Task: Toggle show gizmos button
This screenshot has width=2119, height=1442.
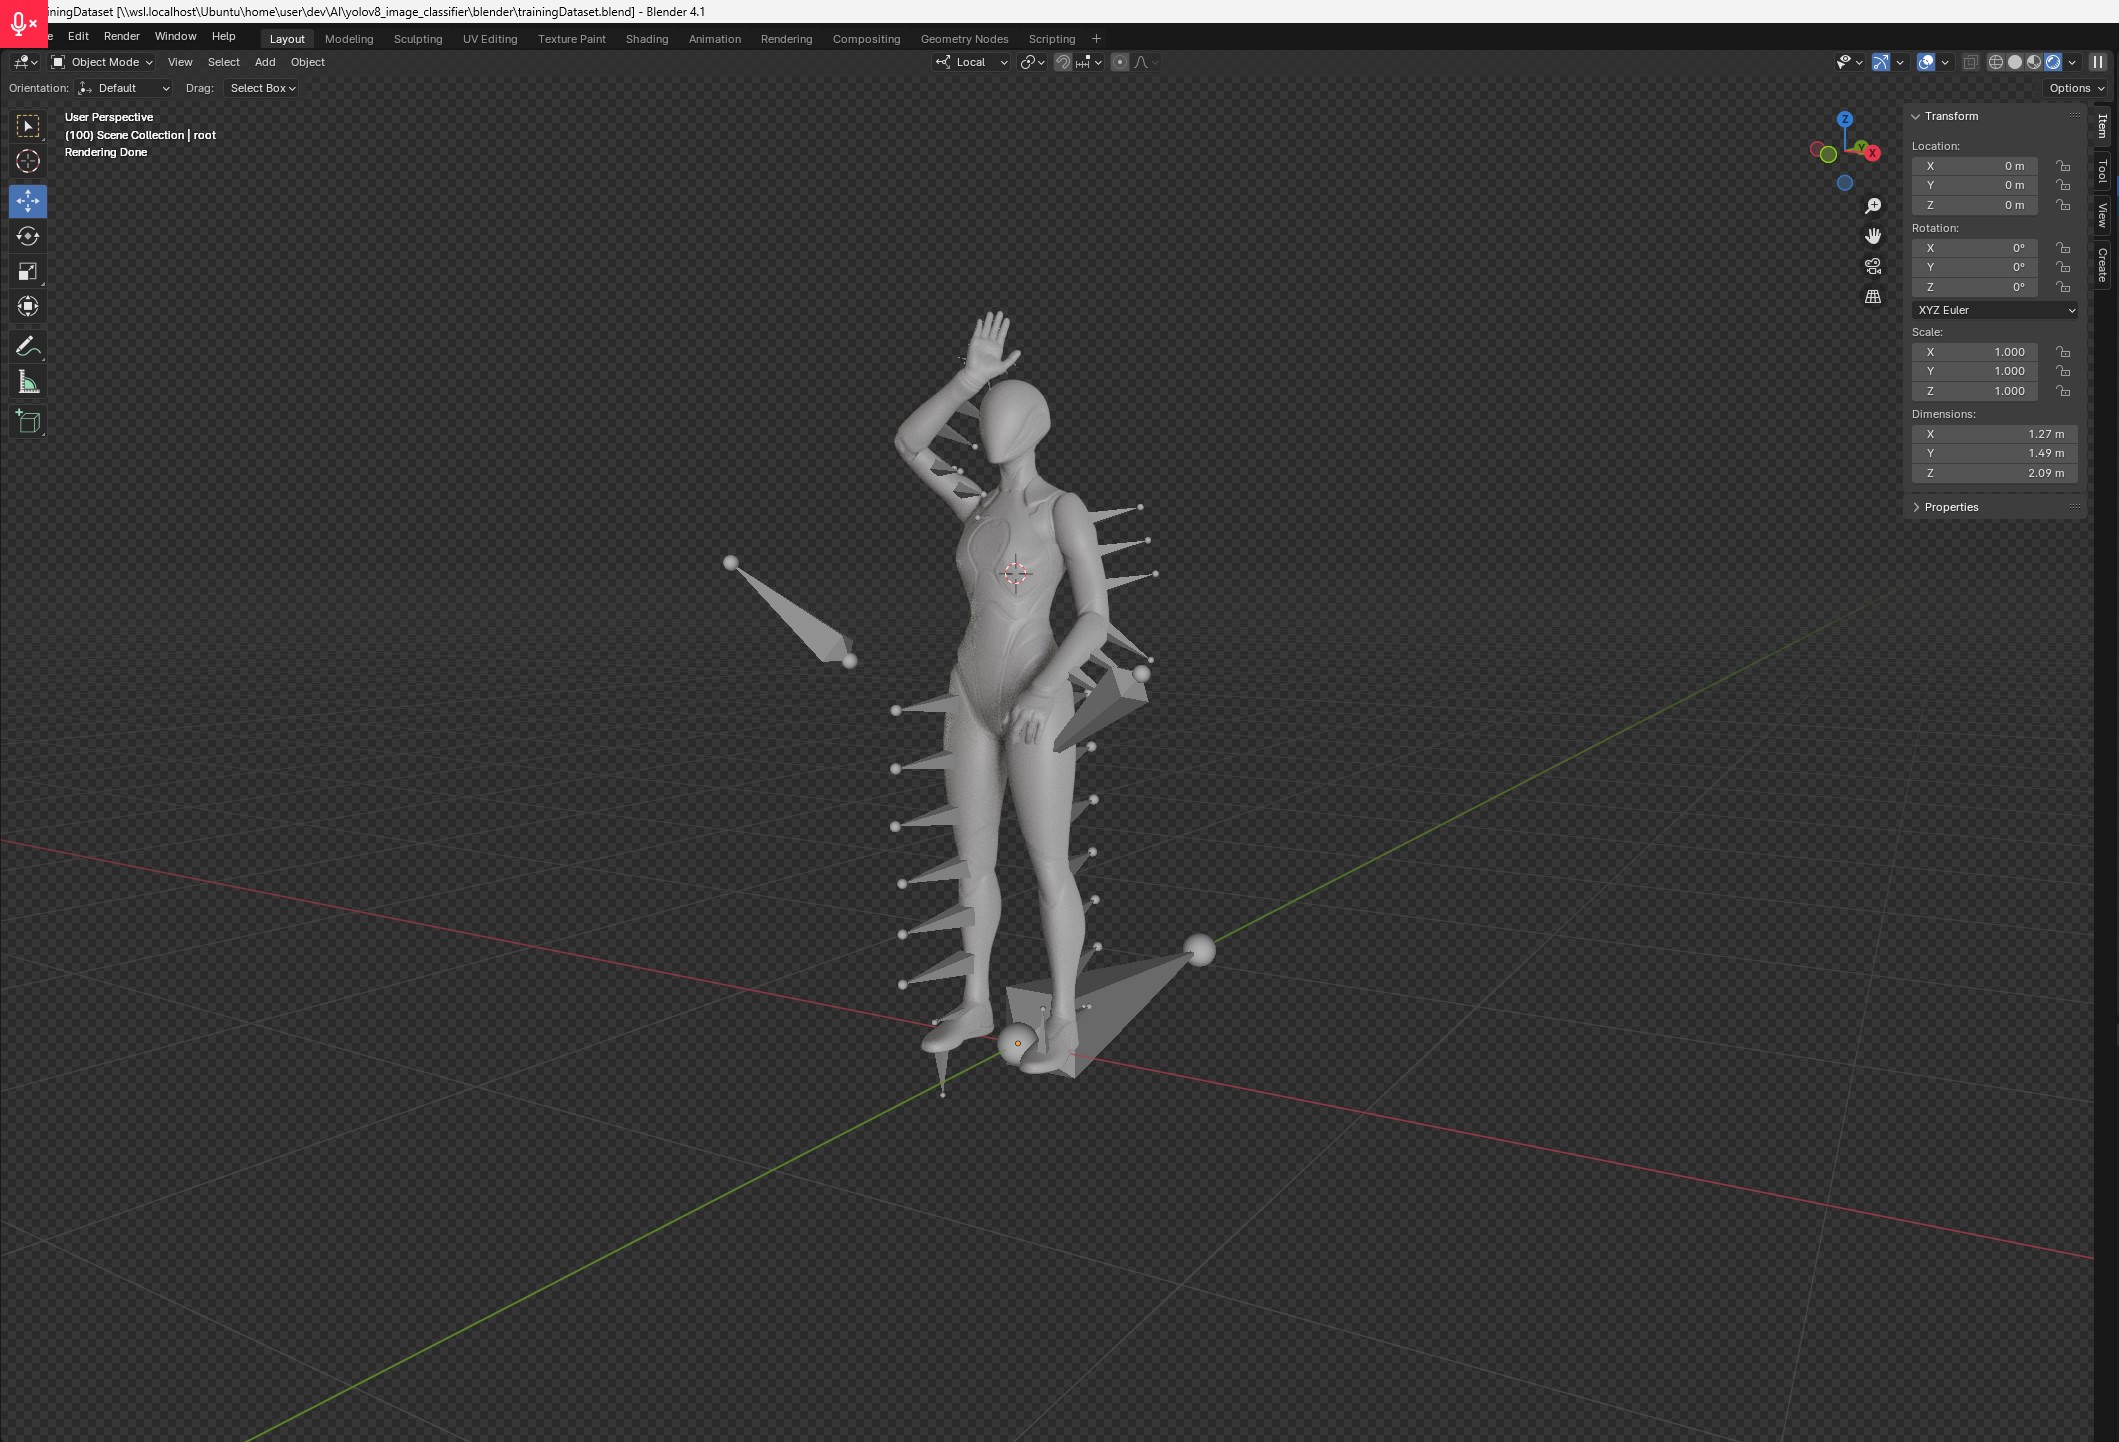Action: [1881, 62]
